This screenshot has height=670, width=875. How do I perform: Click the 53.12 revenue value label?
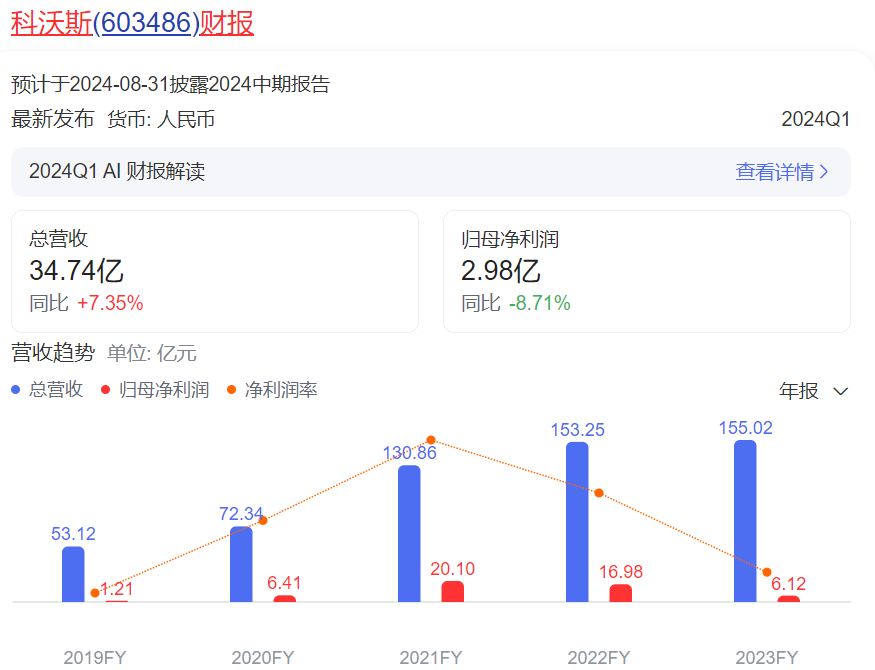point(73,534)
